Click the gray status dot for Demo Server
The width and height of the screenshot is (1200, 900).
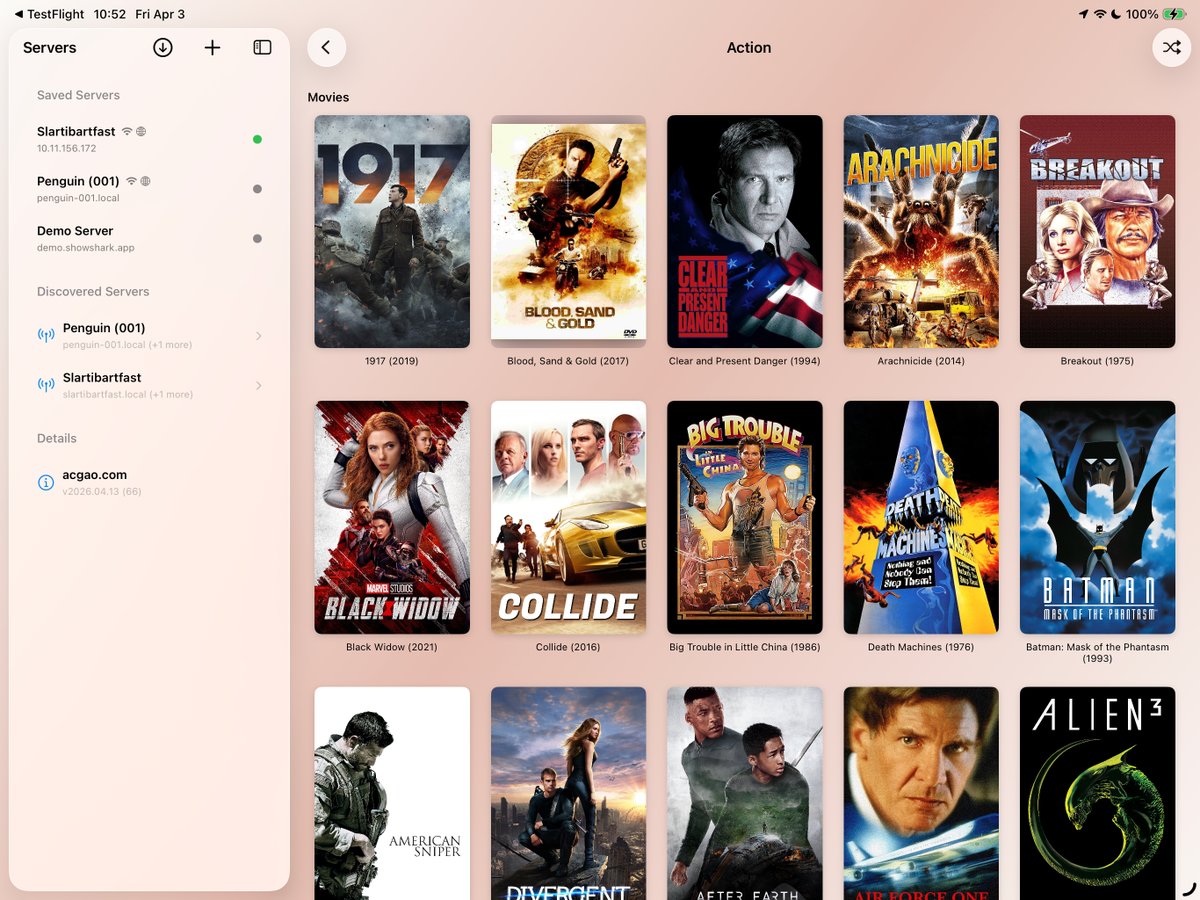(257, 239)
